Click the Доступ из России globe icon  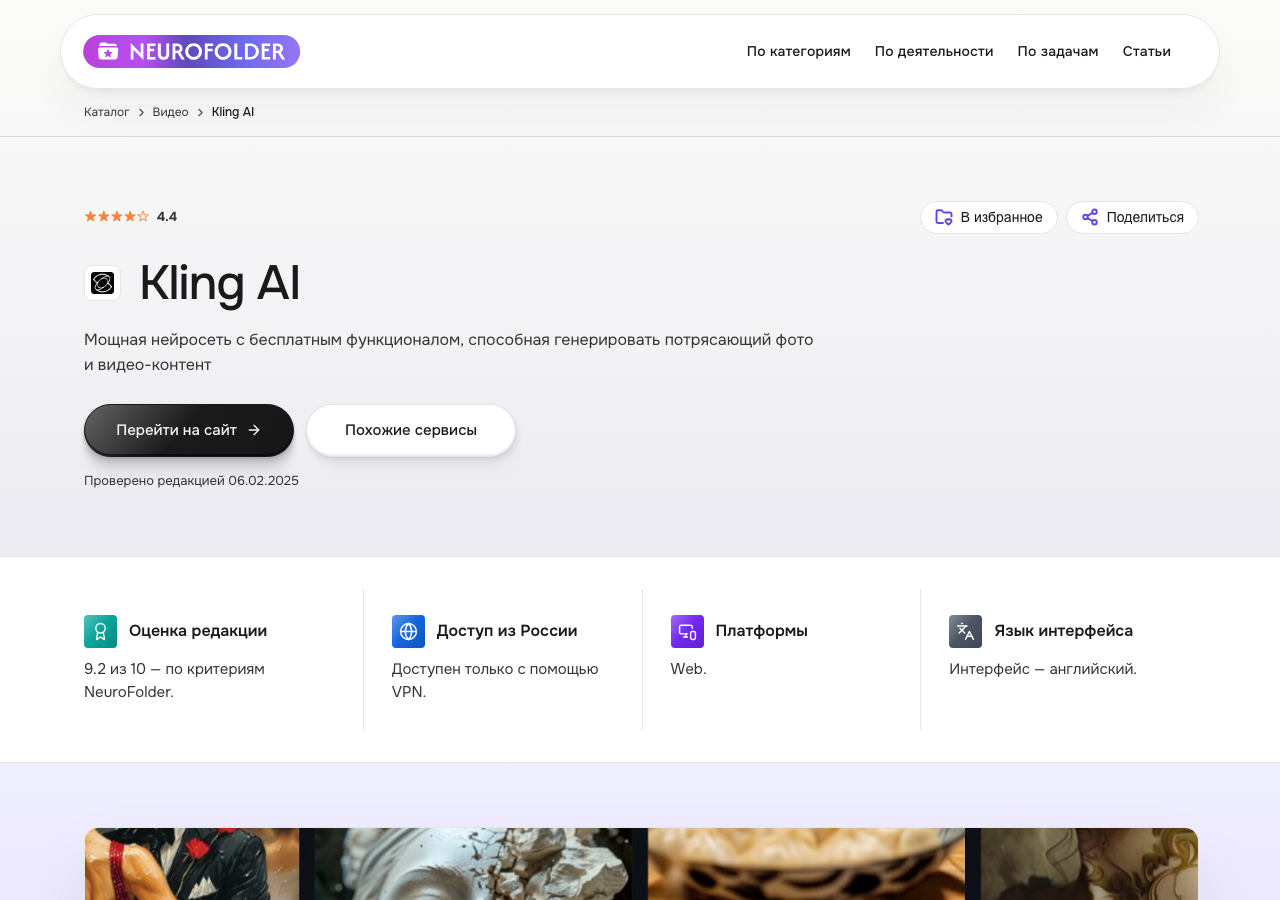[408, 631]
